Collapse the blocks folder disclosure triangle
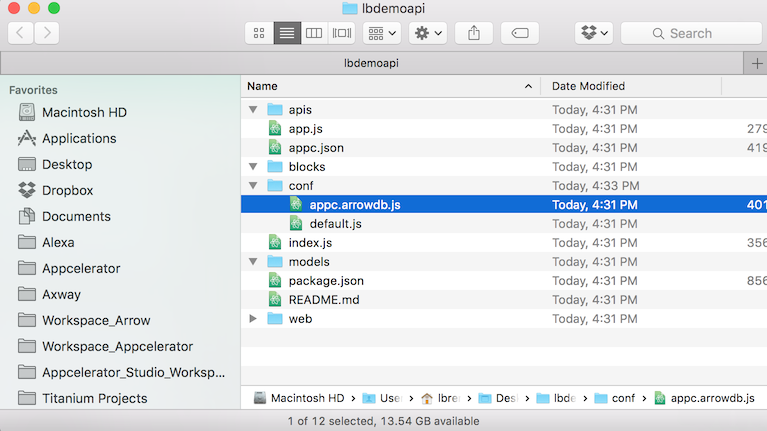This screenshot has width=767, height=431. pyautogui.click(x=253, y=167)
